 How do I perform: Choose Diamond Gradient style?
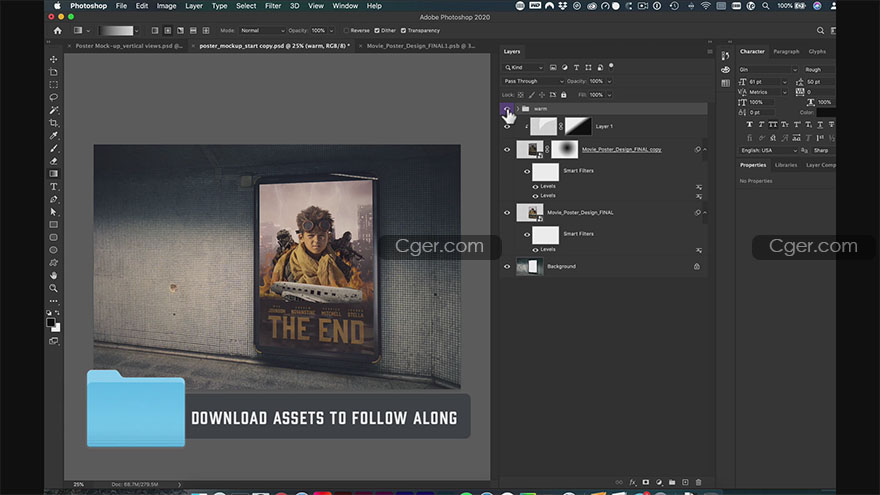(x=206, y=30)
